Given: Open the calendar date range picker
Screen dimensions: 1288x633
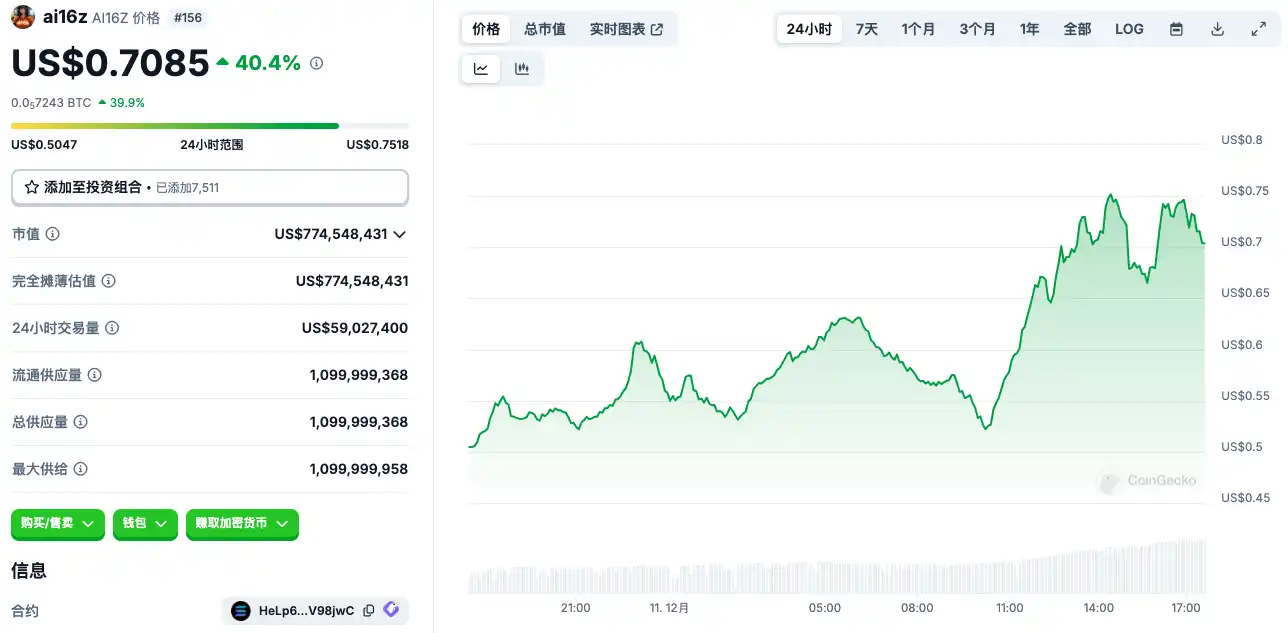Looking at the screenshot, I should 1176,29.
